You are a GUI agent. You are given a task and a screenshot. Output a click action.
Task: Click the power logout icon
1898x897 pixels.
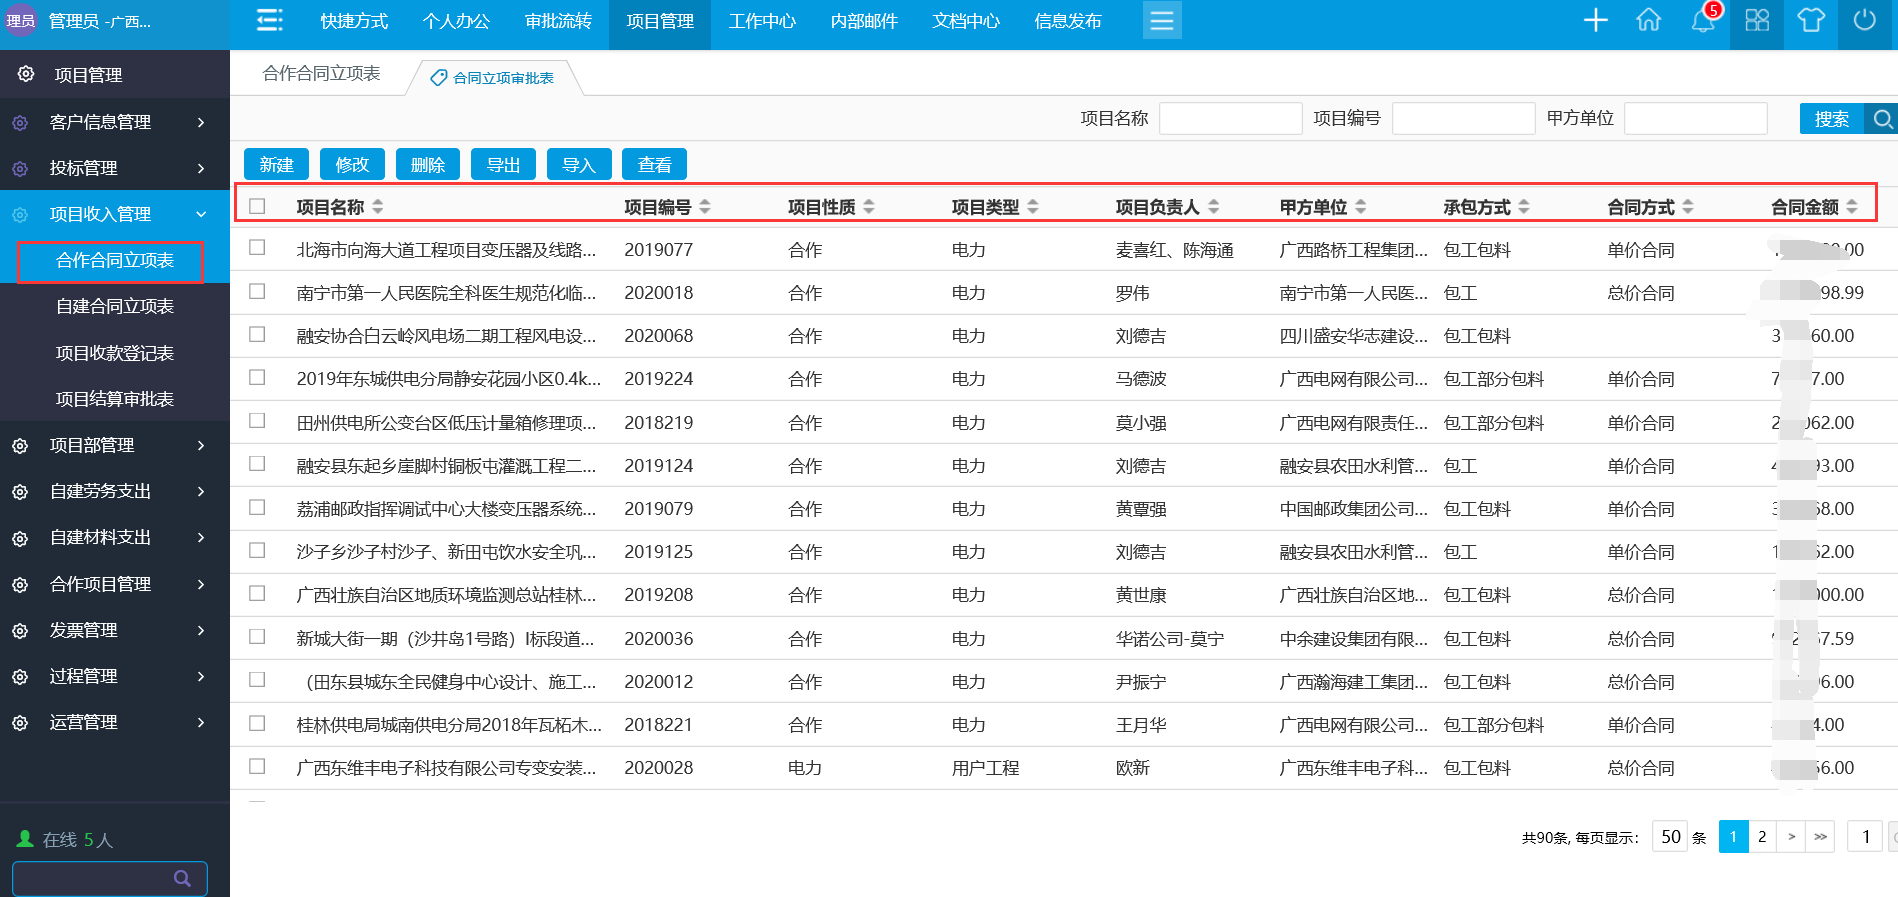coord(1864,20)
